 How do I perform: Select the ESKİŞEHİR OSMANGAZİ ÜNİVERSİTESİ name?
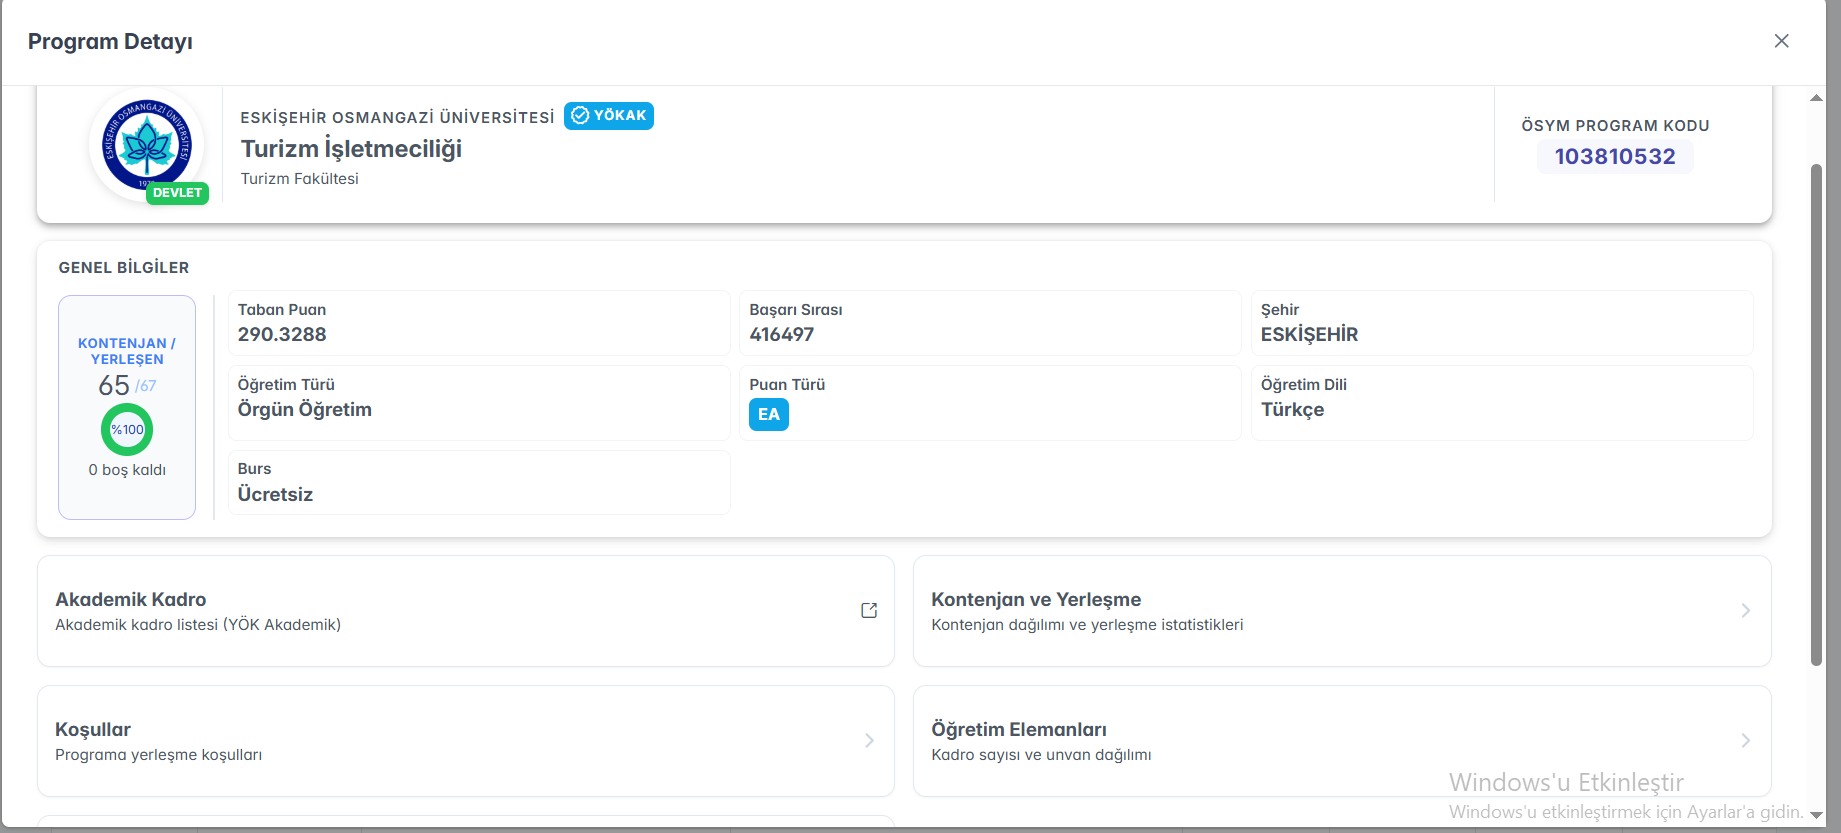click(397, 117)
